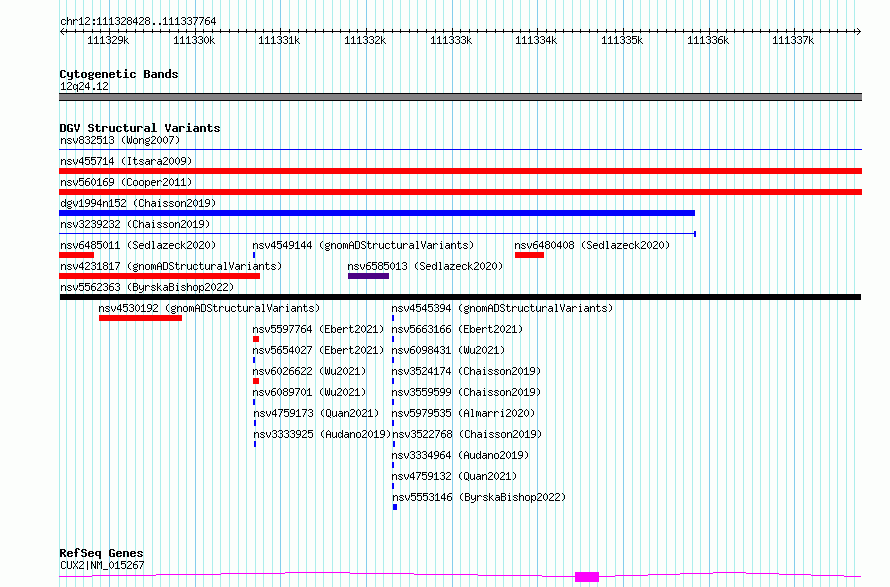Open variant nsv6026622 (Wu2021)
890x587 pixels.
309,371
